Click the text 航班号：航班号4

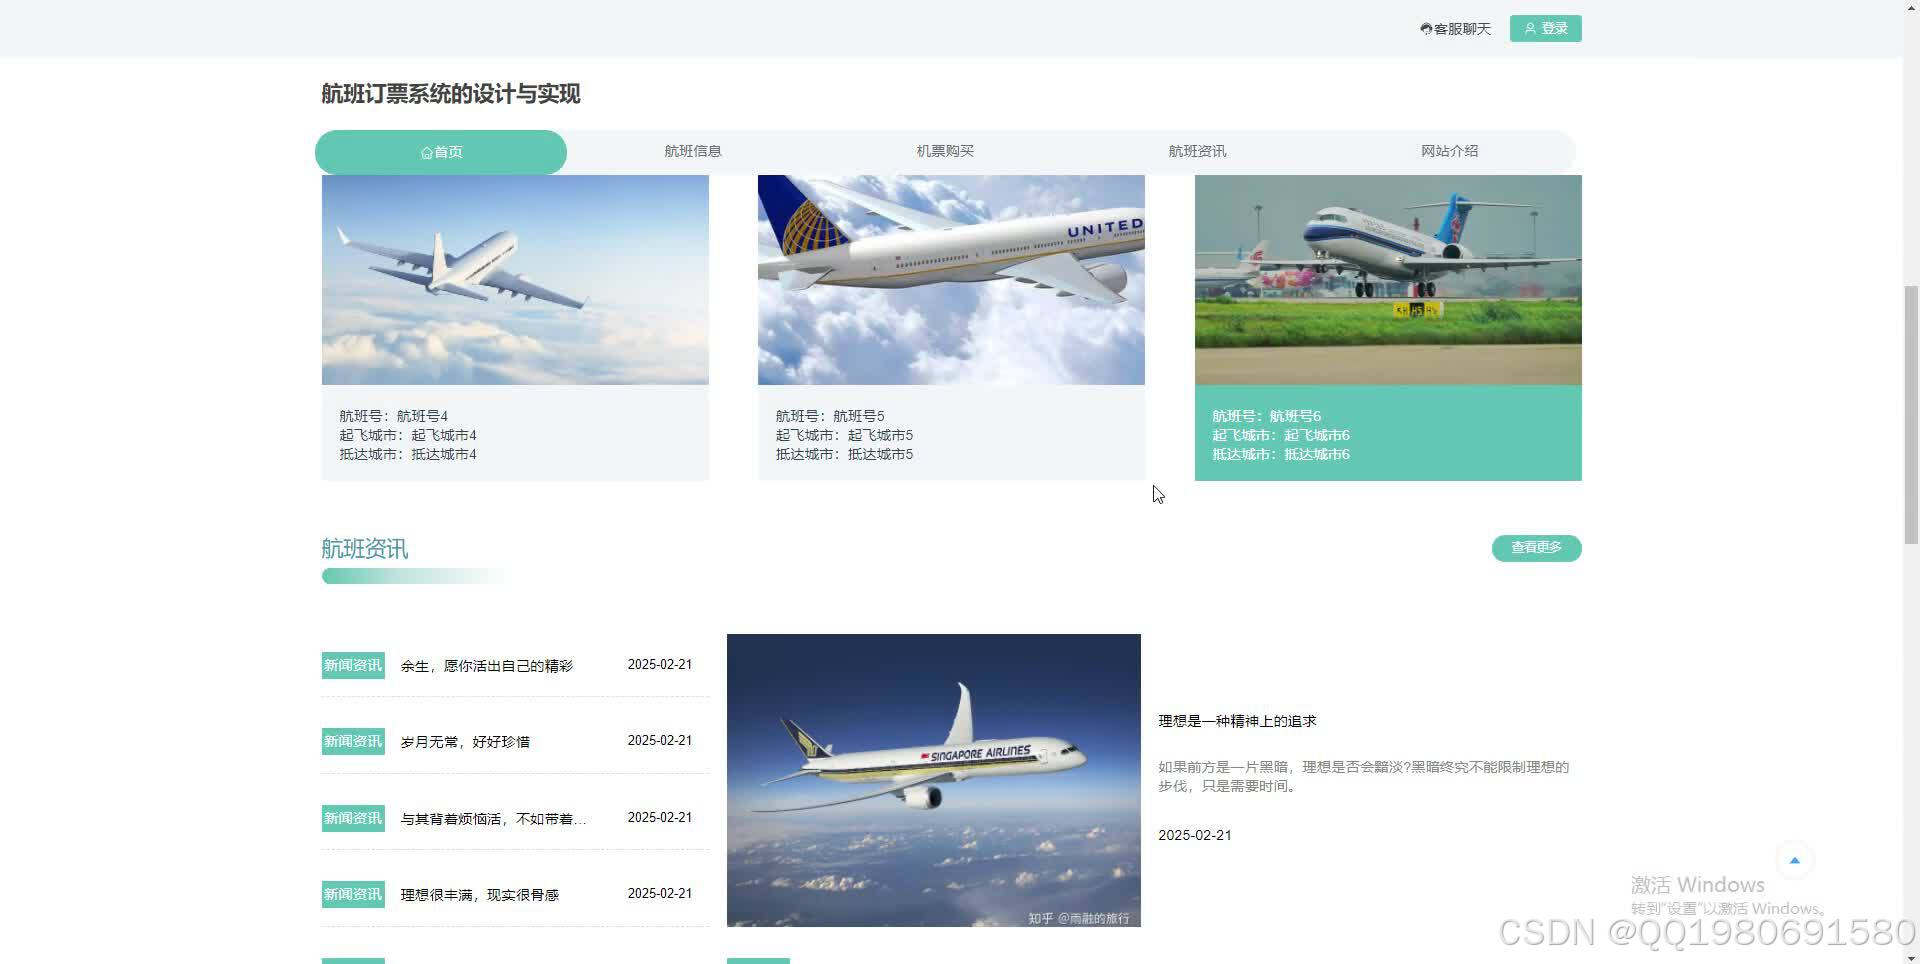(x=393, y=416)
